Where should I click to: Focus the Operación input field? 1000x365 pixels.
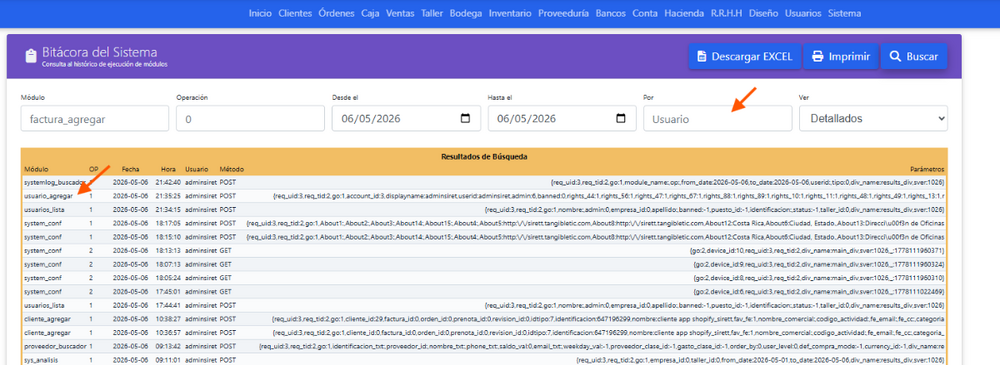pos(251,119)
